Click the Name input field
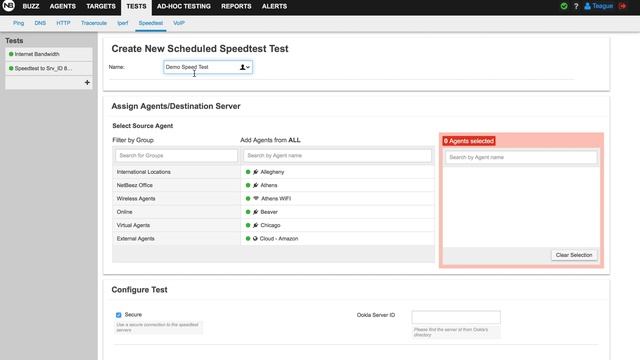Viewport: 640px width, 360px height. click(x=208, y=67)
